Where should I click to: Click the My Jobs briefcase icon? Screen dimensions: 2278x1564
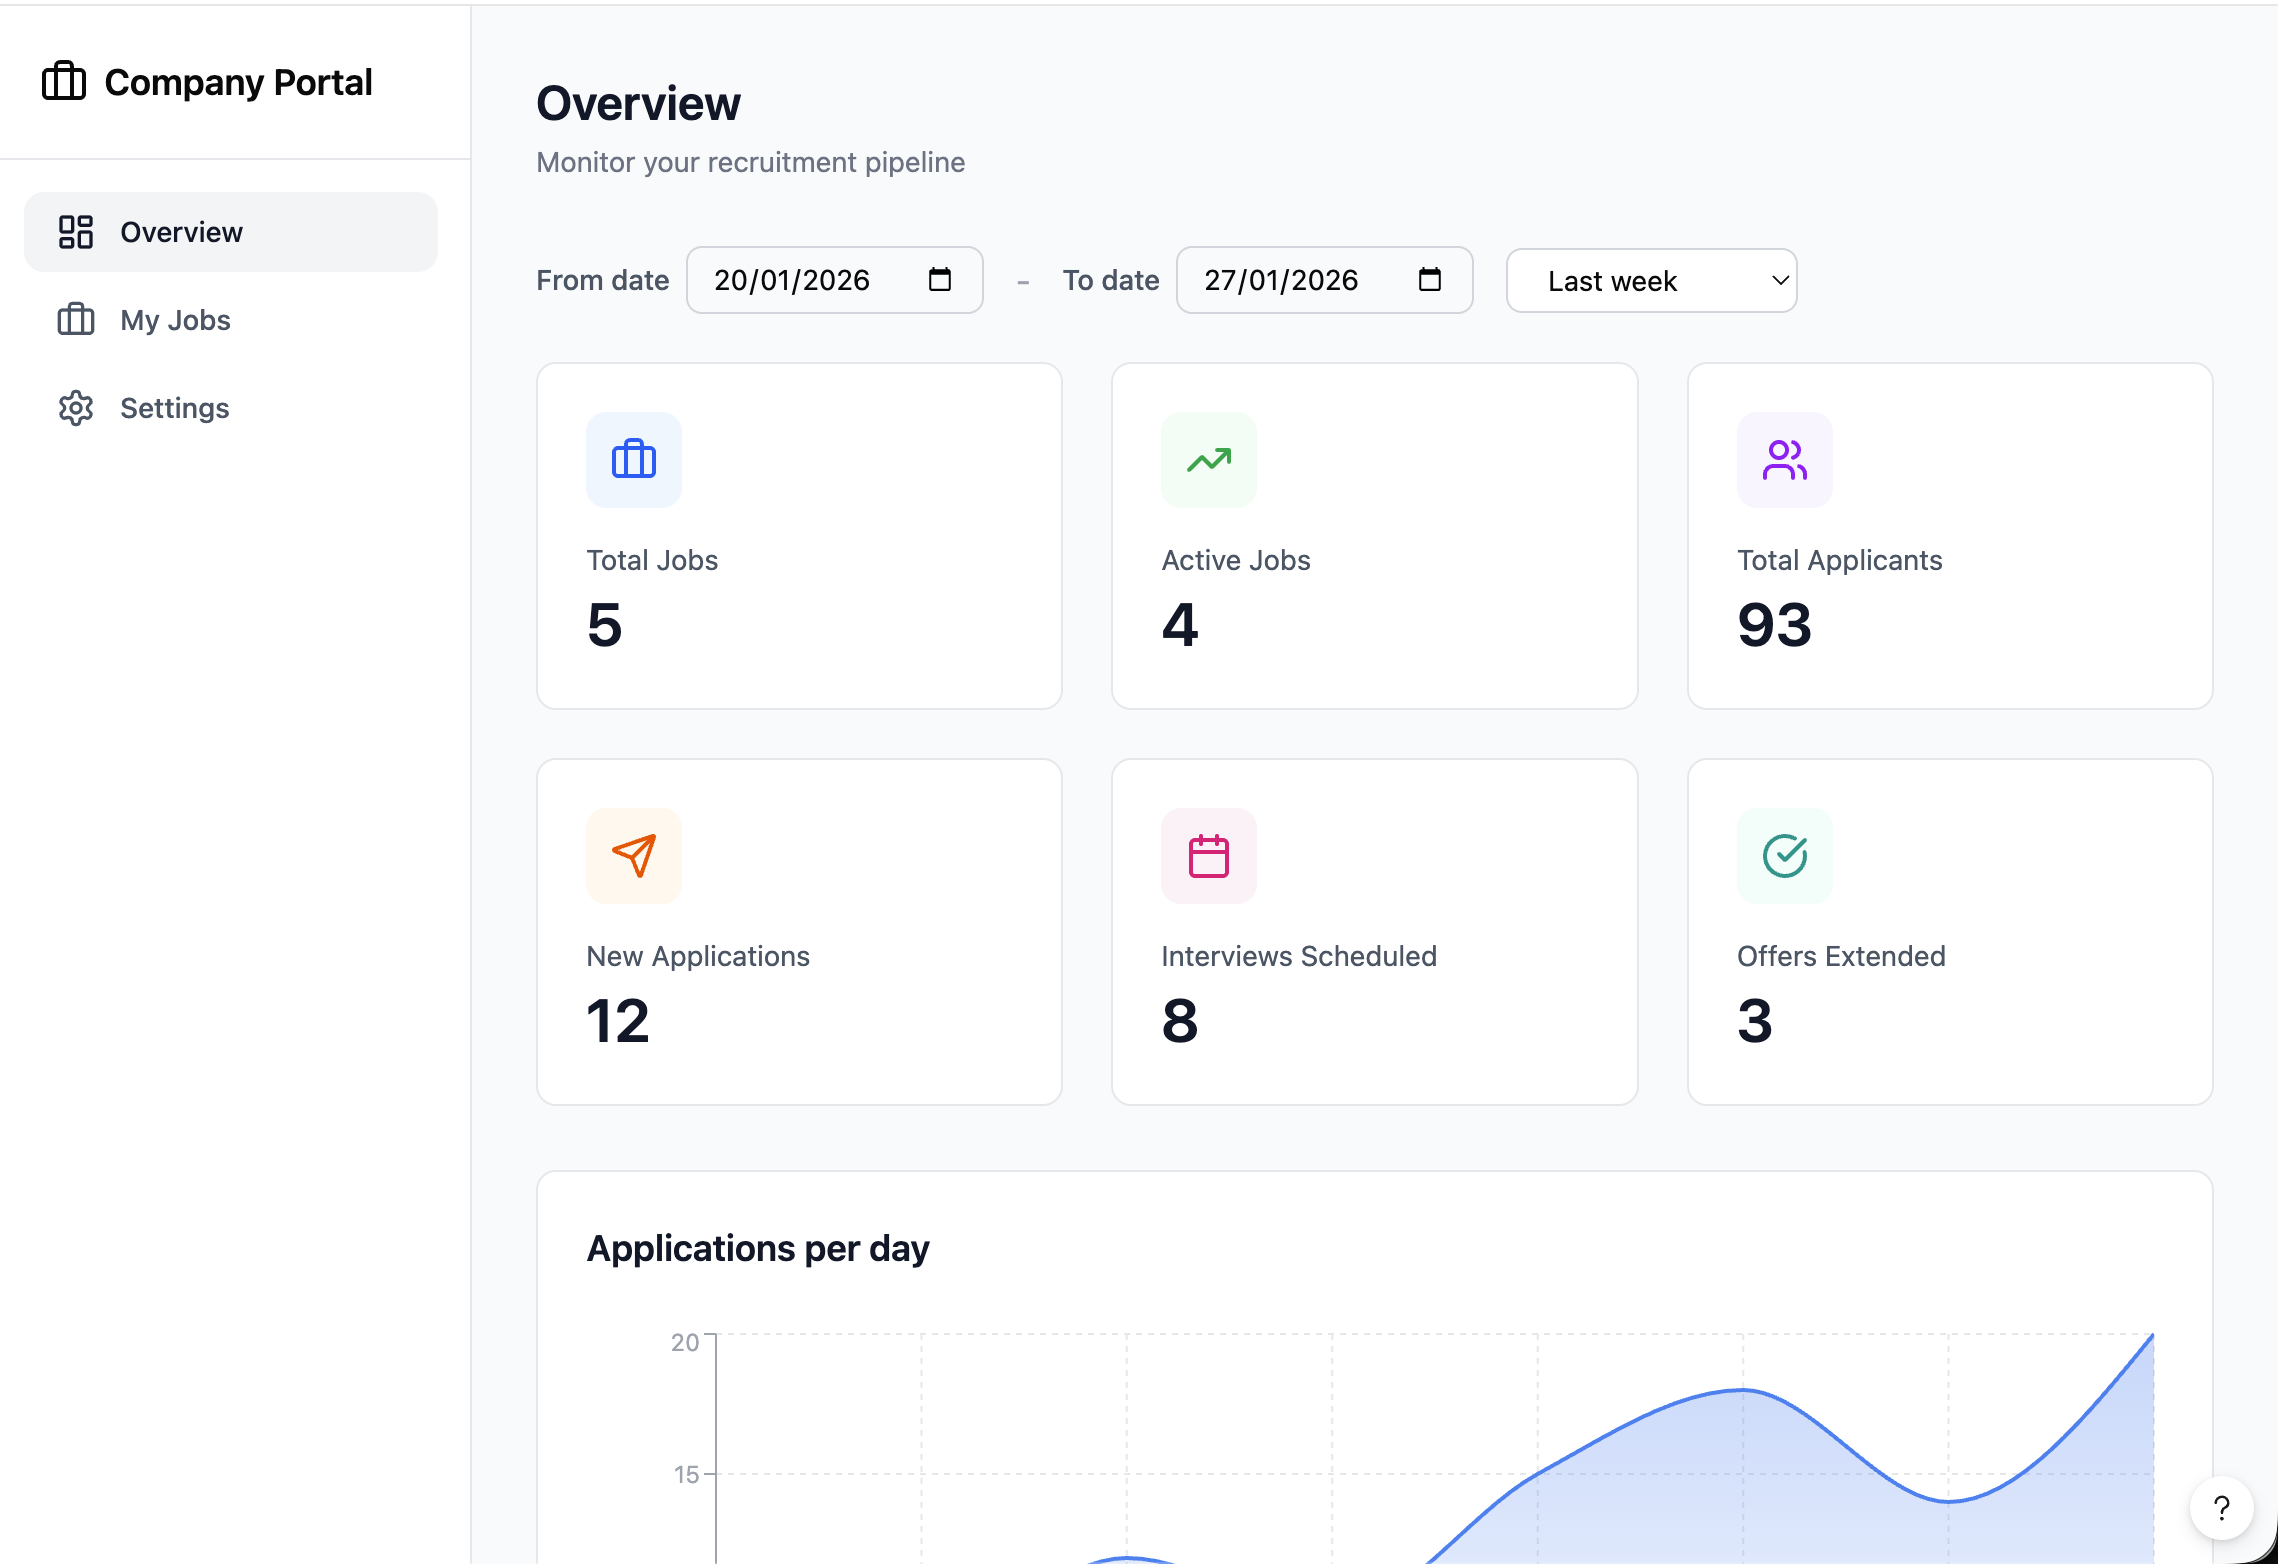[75, 319]
